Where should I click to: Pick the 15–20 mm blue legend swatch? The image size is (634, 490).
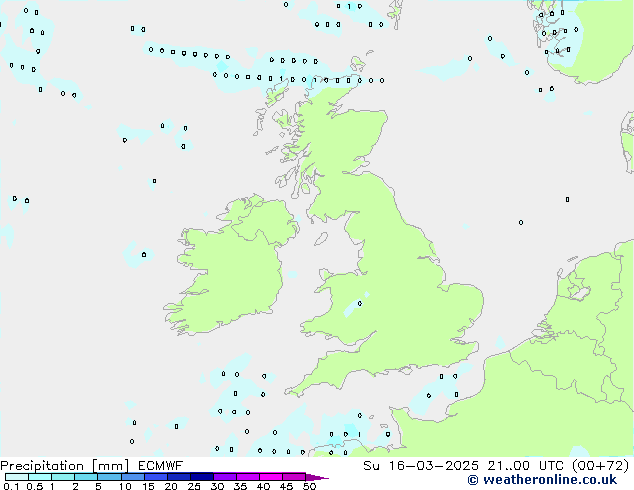(x=155, y=477)
